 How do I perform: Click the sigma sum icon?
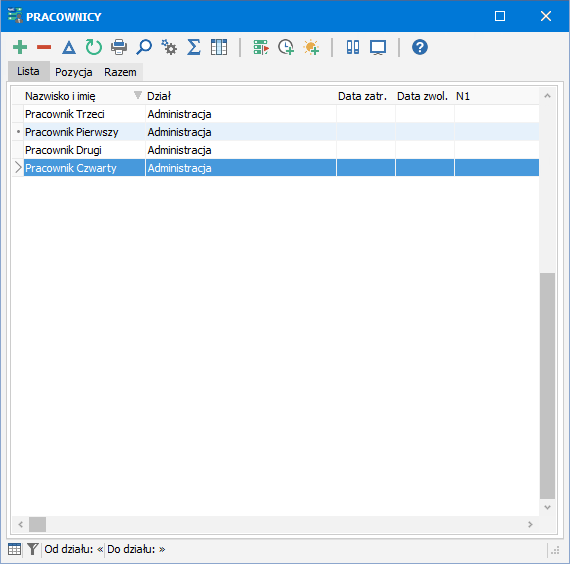(x=194, y=47)
